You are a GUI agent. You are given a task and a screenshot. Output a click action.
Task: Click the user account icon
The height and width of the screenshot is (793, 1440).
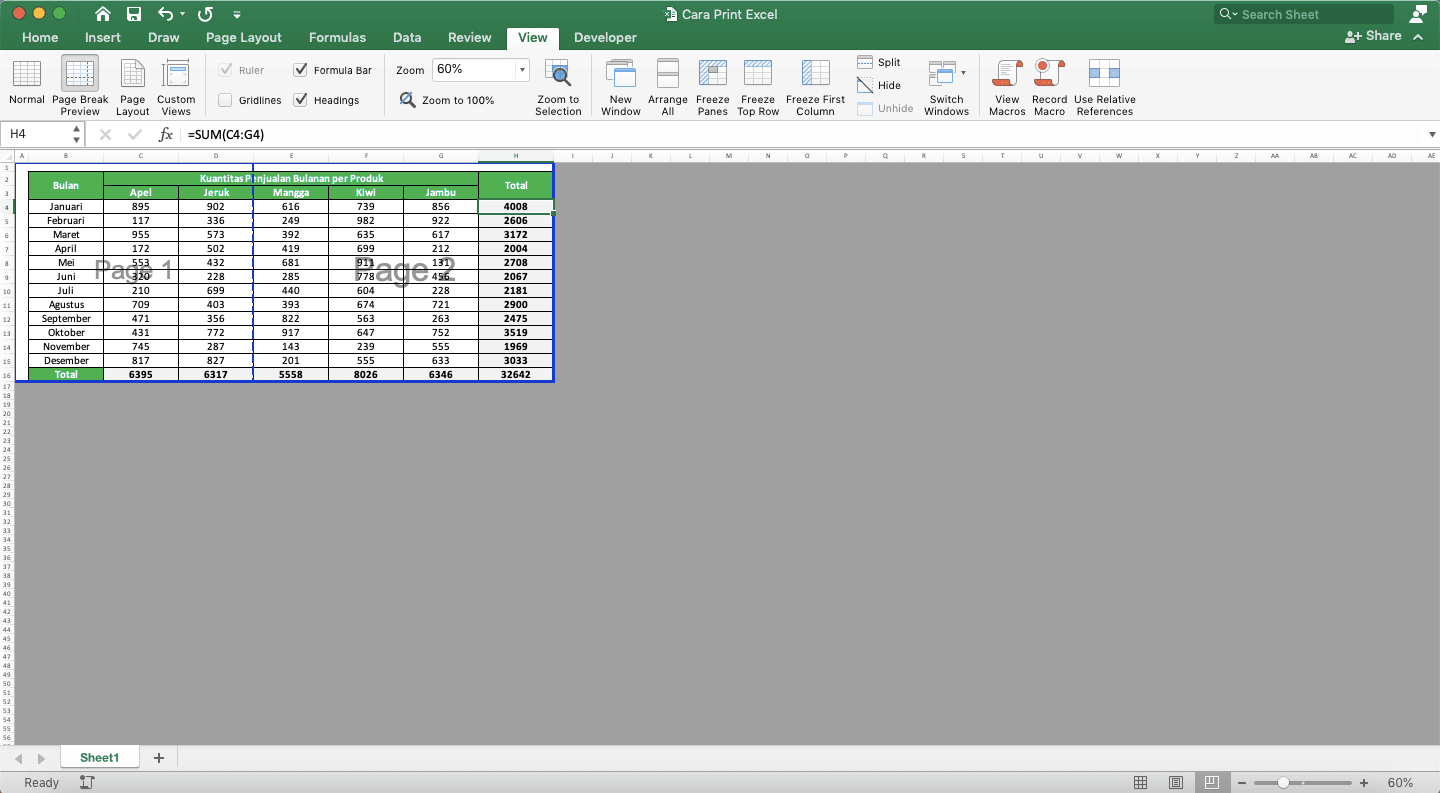click(1418, 14)
